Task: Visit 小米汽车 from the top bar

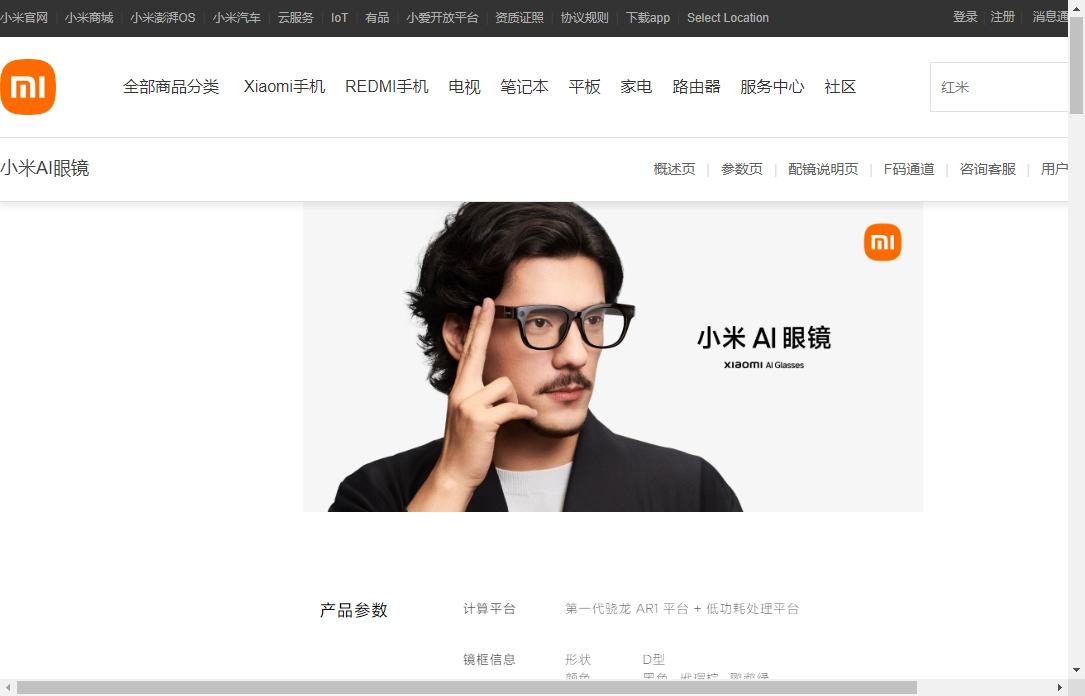Action: tap(237, 17)
